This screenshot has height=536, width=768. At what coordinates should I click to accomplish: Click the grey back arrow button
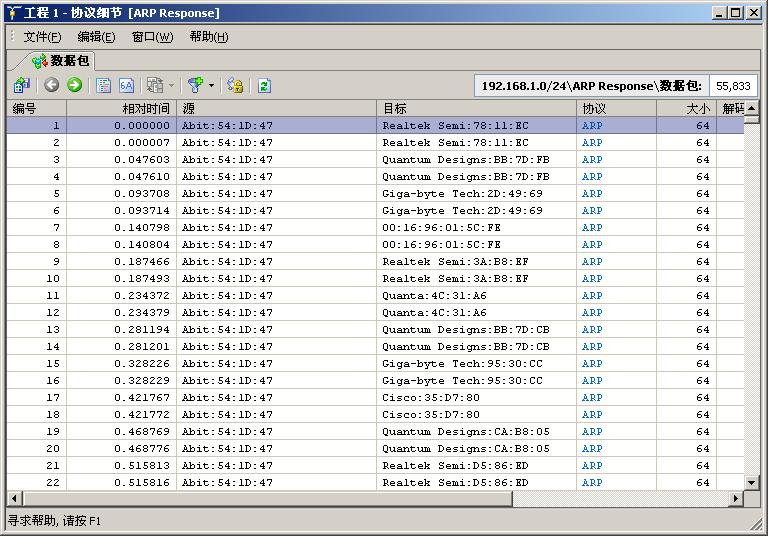[x=52, y=86]
